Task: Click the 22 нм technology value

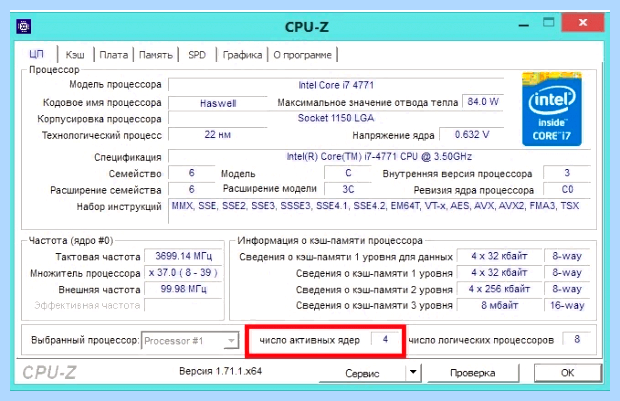Action: pyautogui.click(x=218, y=134)
